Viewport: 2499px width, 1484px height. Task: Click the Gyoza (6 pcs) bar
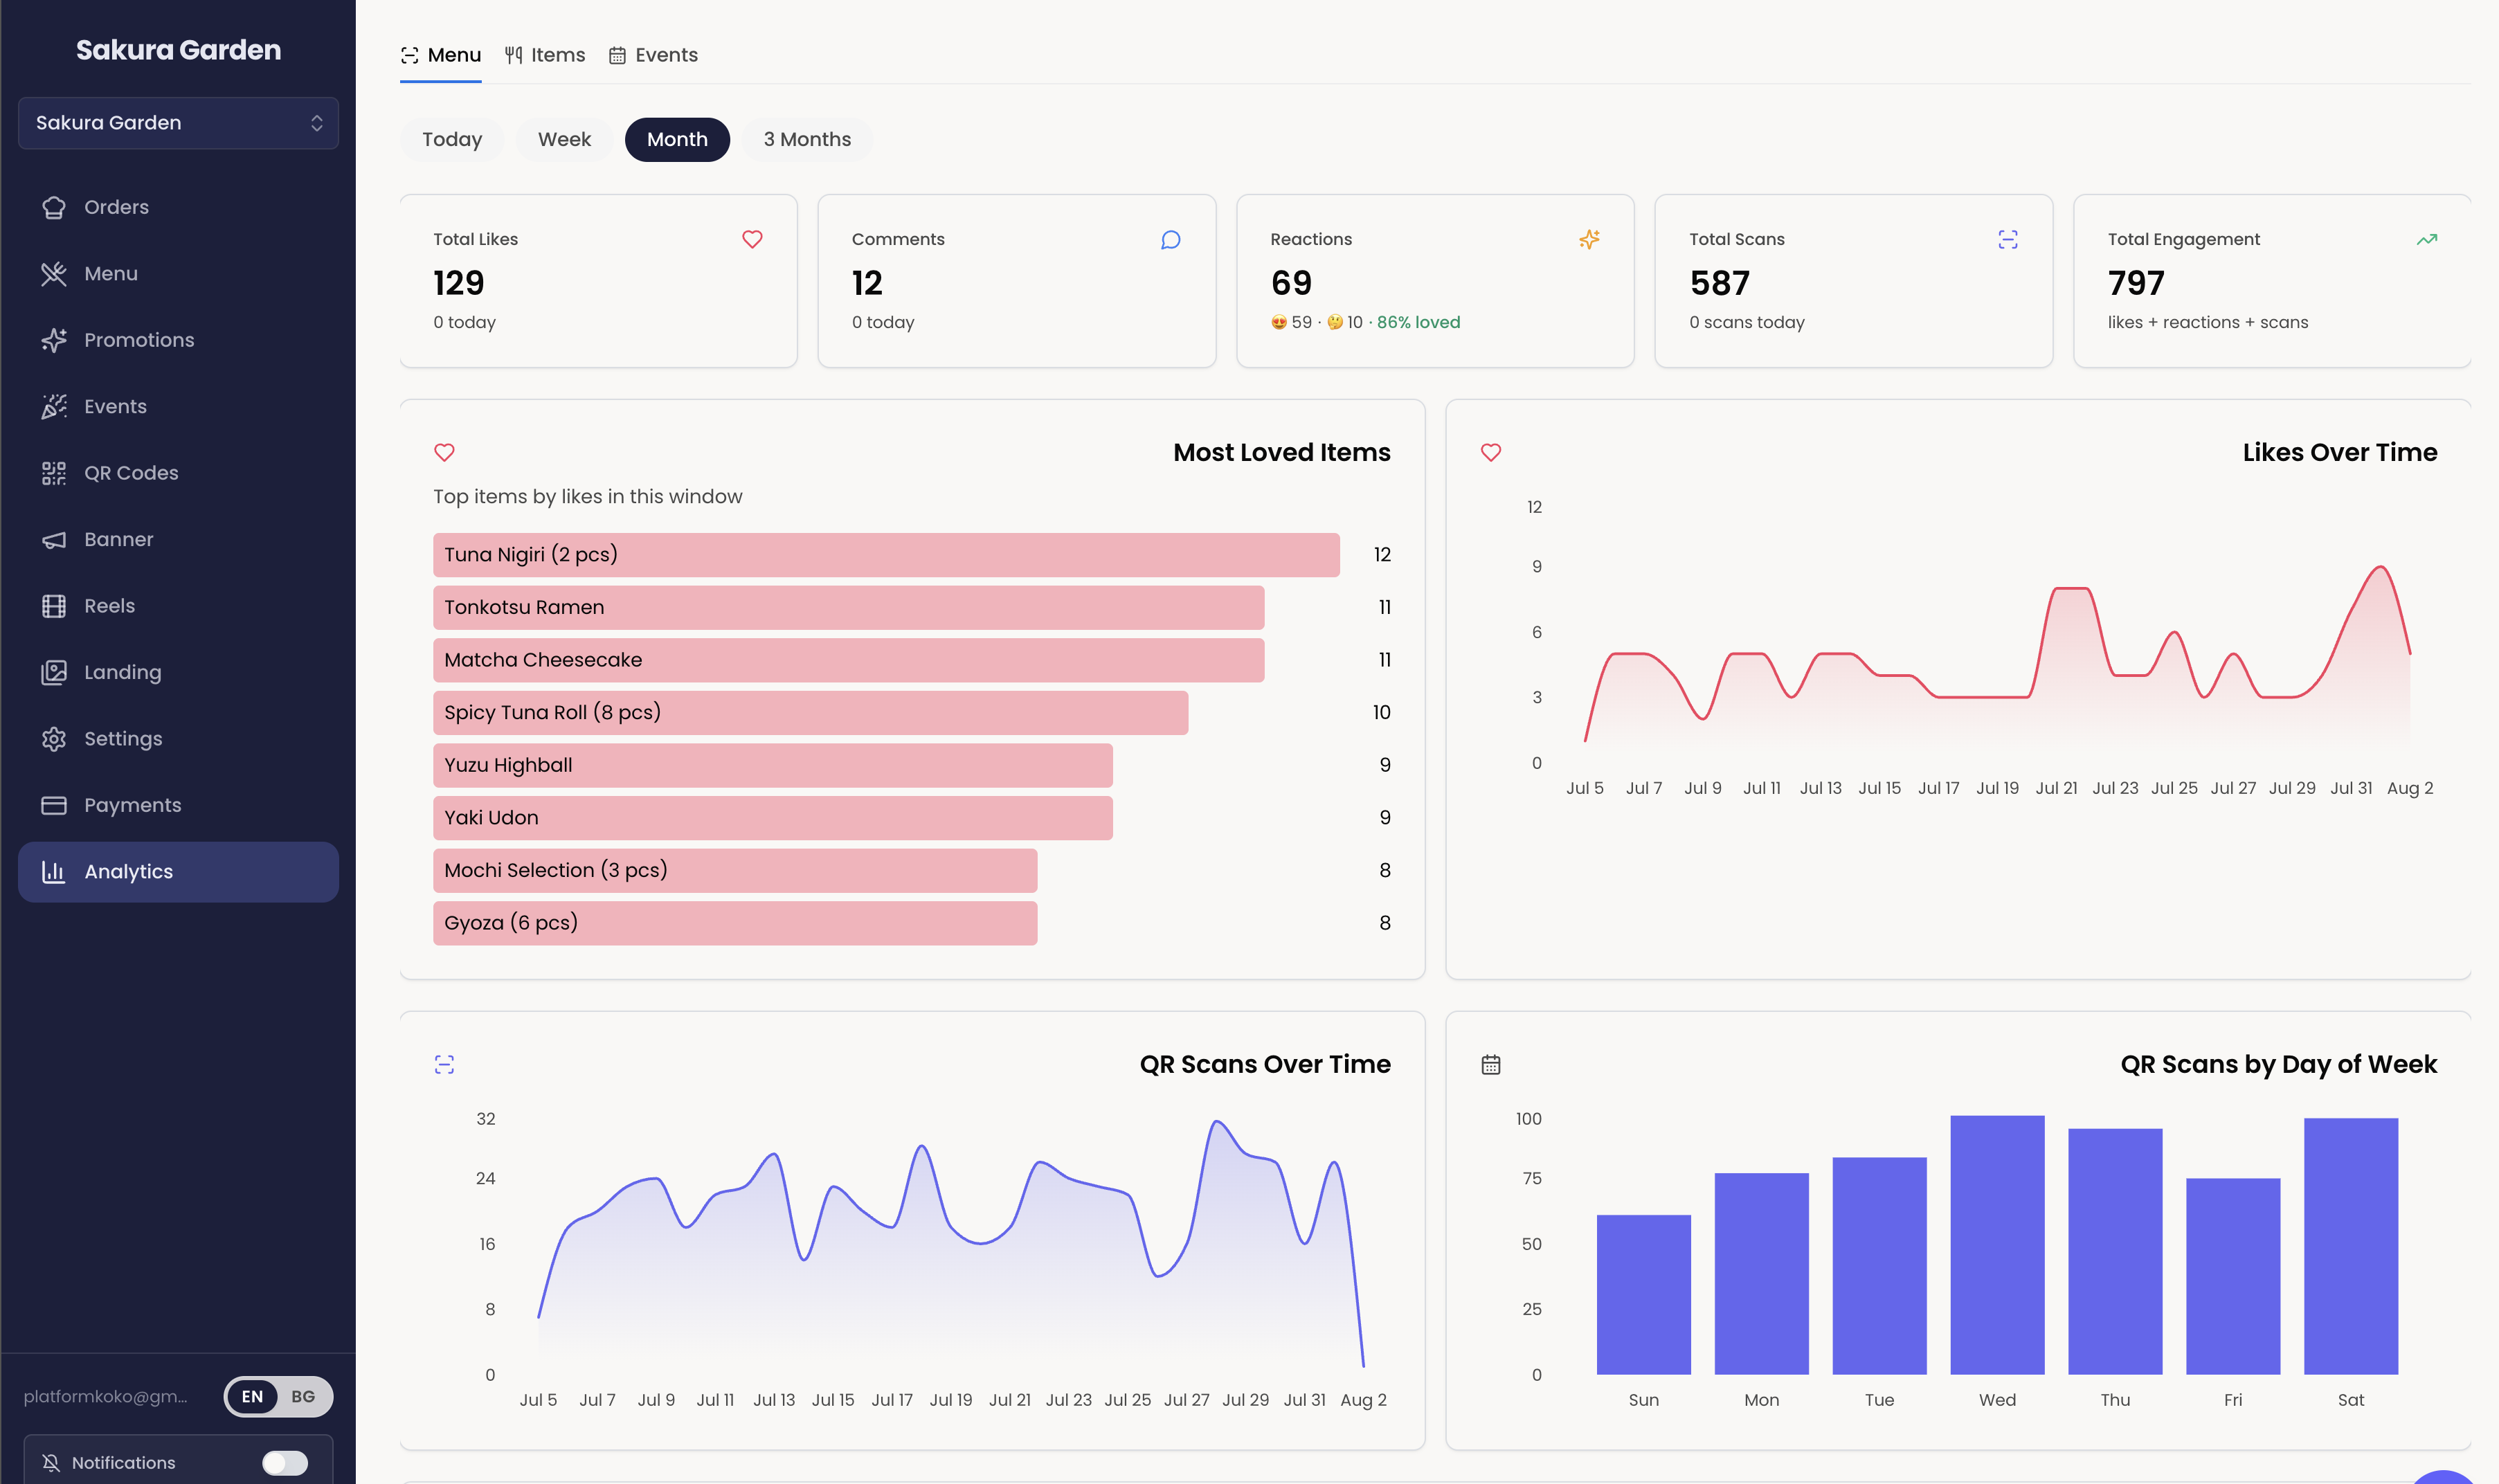pyautogui.click(x=735, y=924)
